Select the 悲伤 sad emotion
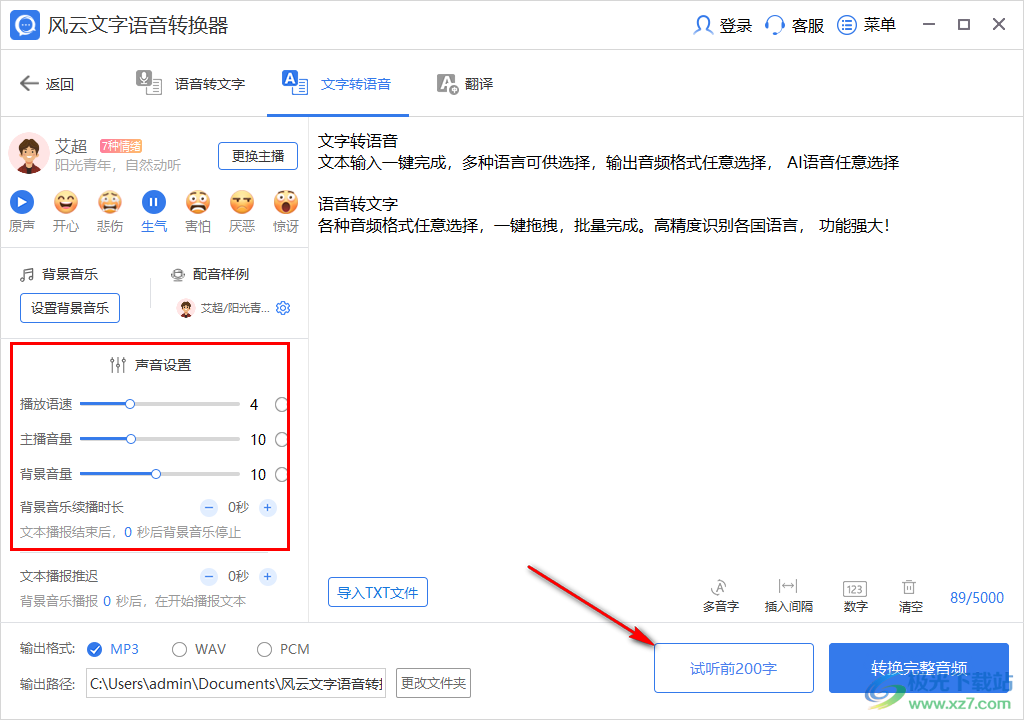This screenshot has width=1024, height=720. pyautogui.click(x=110, y=203)
